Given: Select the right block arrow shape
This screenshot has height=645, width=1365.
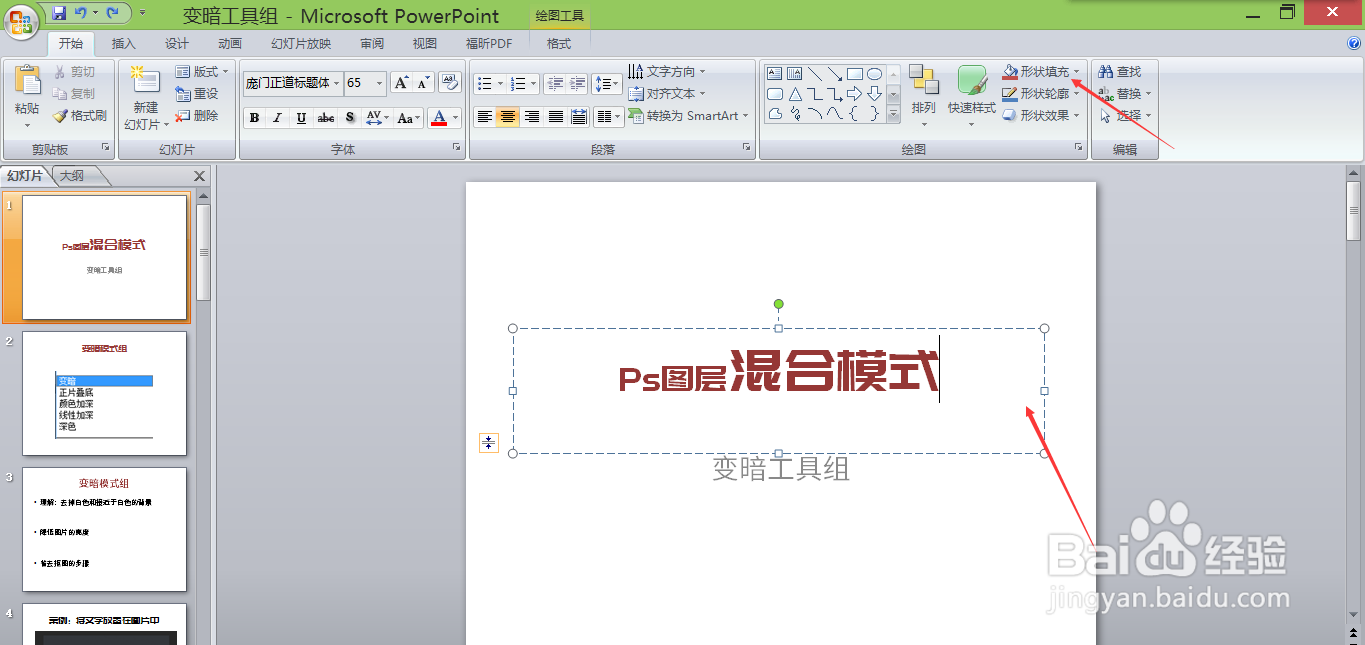Looking at the screenshot, I should click(x=855, y=93).
